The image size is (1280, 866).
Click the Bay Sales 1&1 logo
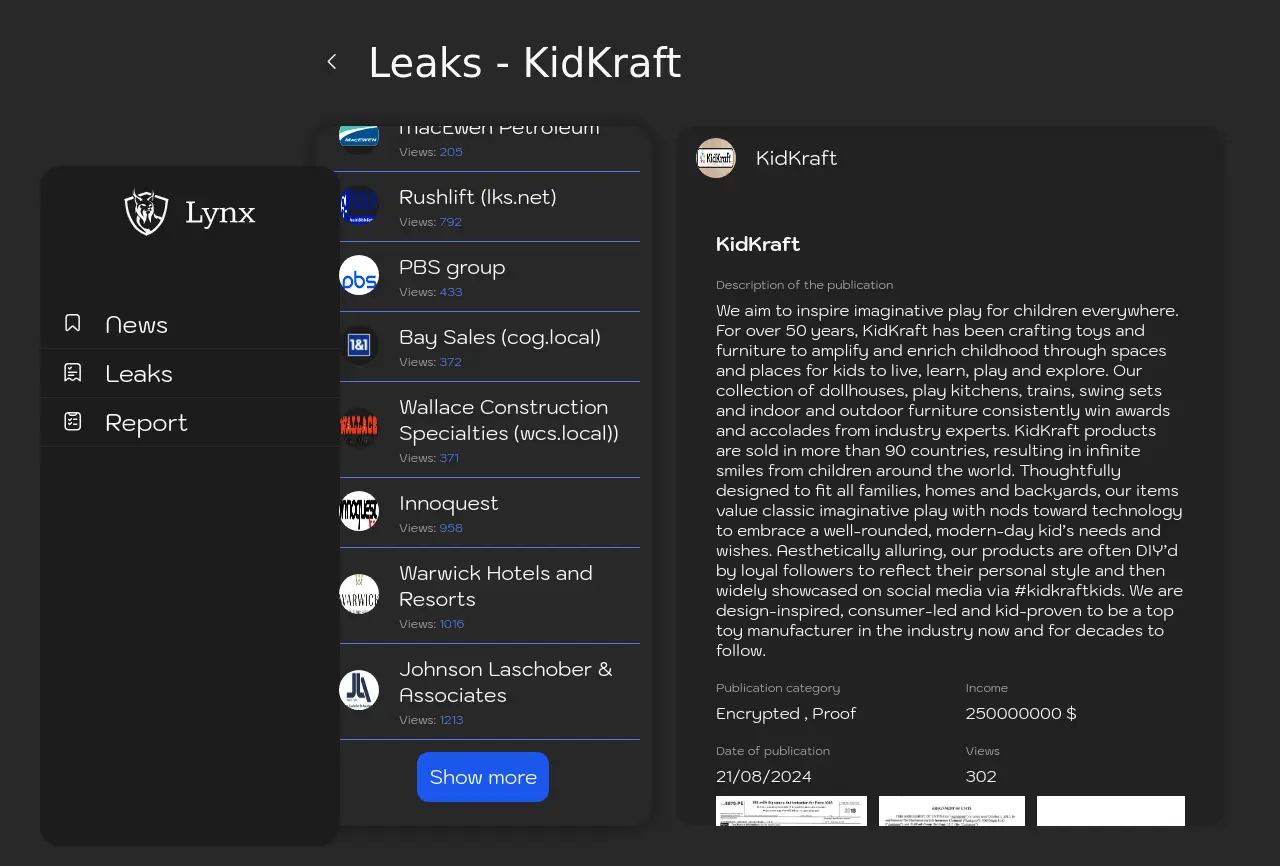coord(359,346)
